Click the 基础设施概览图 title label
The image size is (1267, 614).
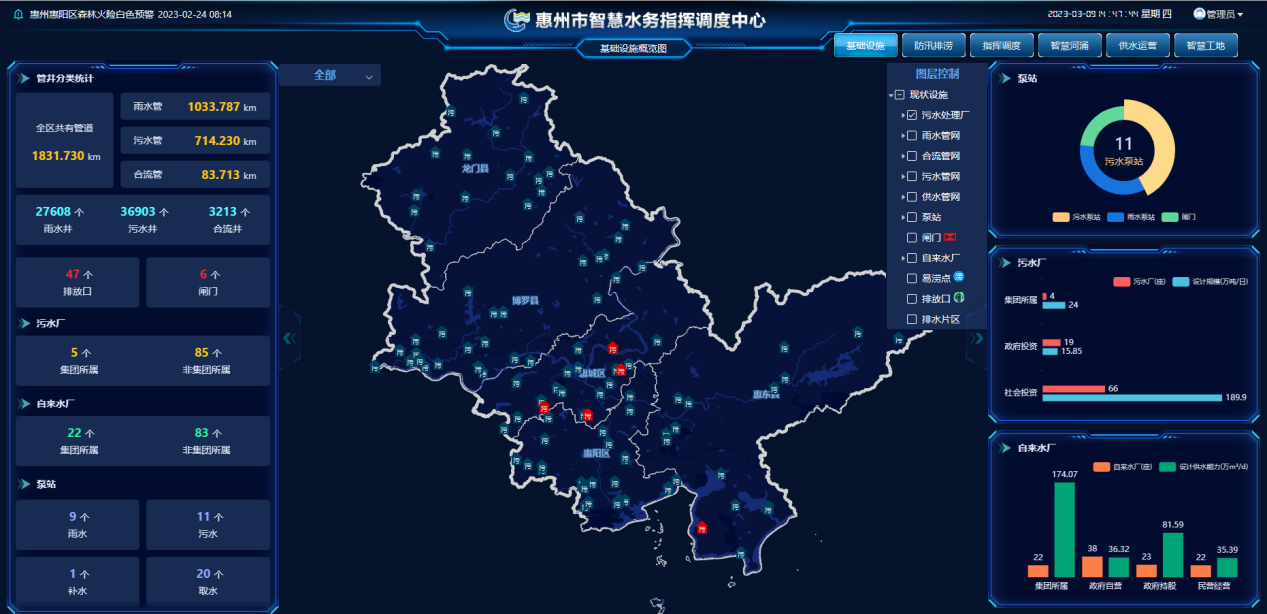(x=632, y=48)
